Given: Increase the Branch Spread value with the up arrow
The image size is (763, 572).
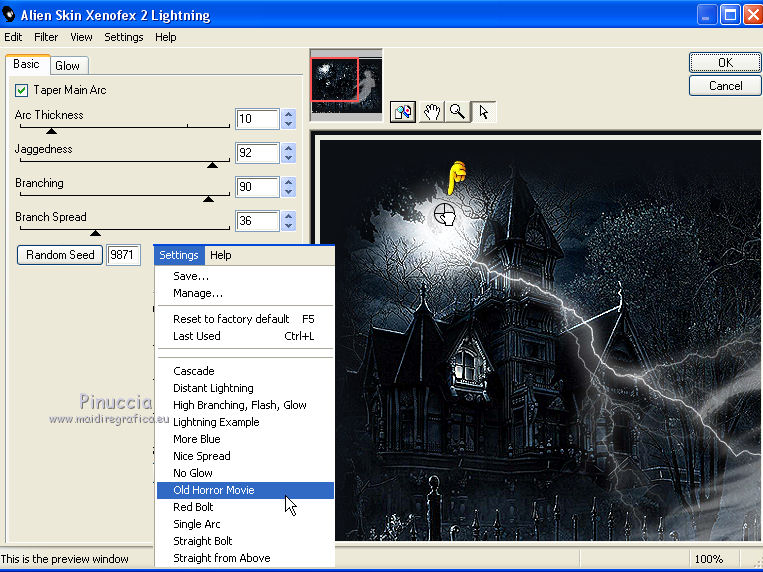Looking at the screenshot, I should pyautogui.click(x=289, y=217).
